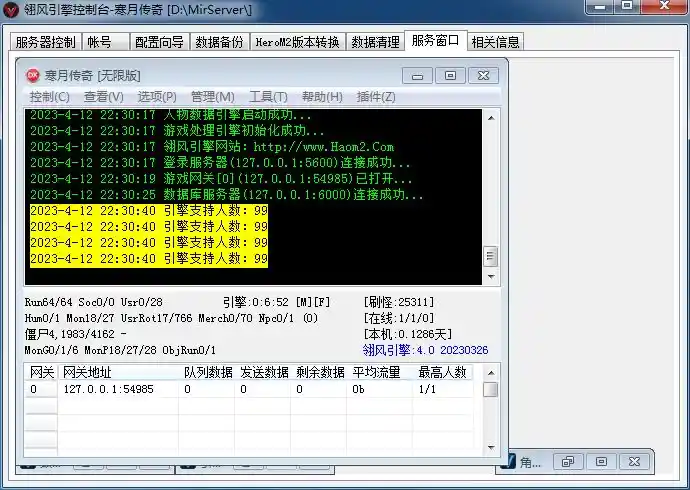Click gateway table scrollbar up arrow
This screenshot has width=690, height=490.
[491, 373]
